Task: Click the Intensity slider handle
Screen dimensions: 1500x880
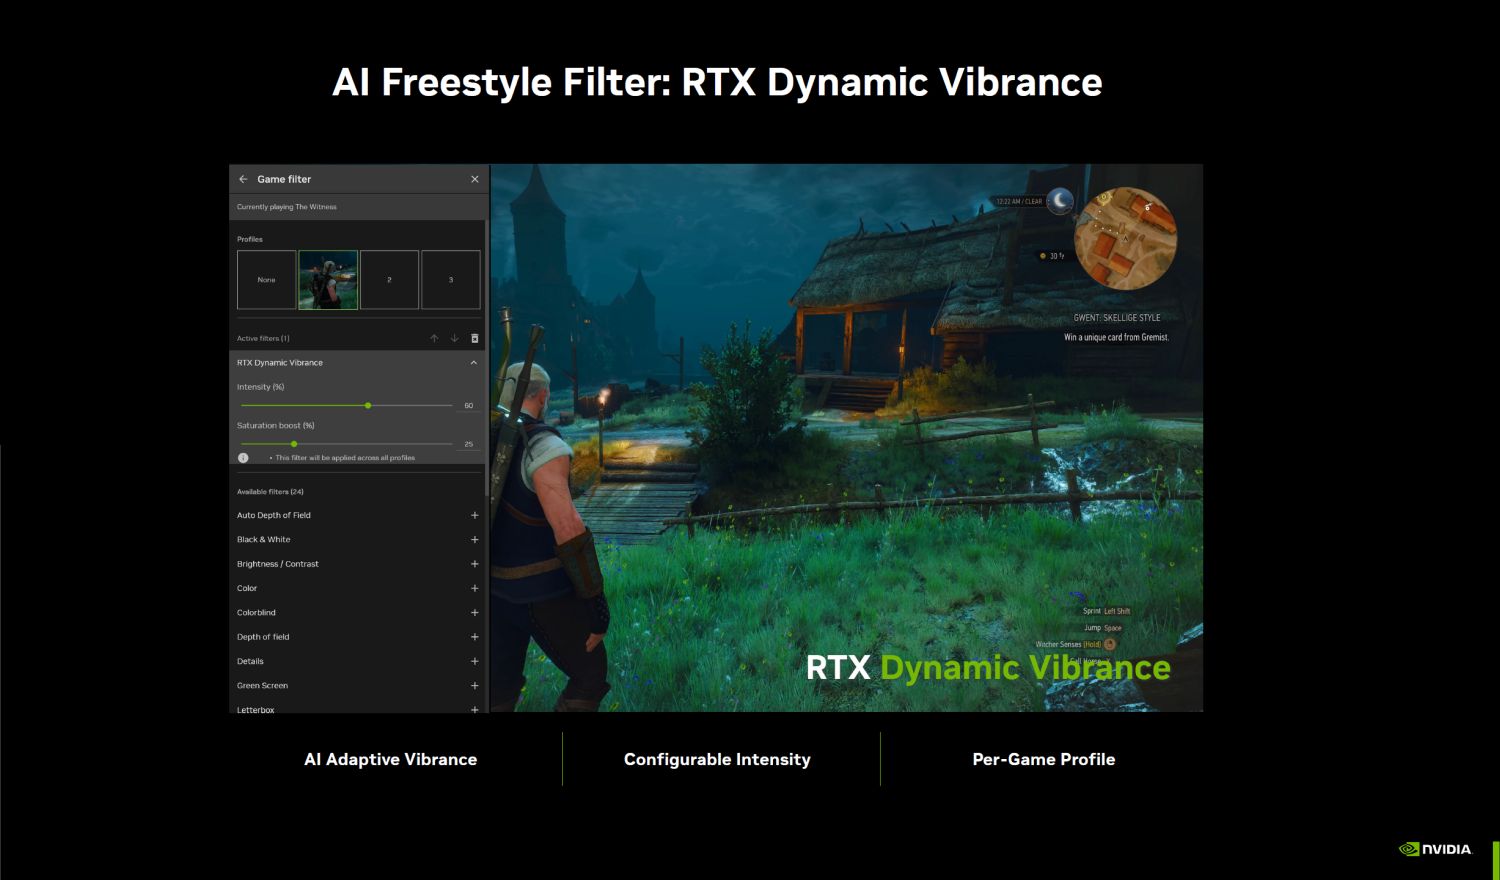Action: [368, 405]
